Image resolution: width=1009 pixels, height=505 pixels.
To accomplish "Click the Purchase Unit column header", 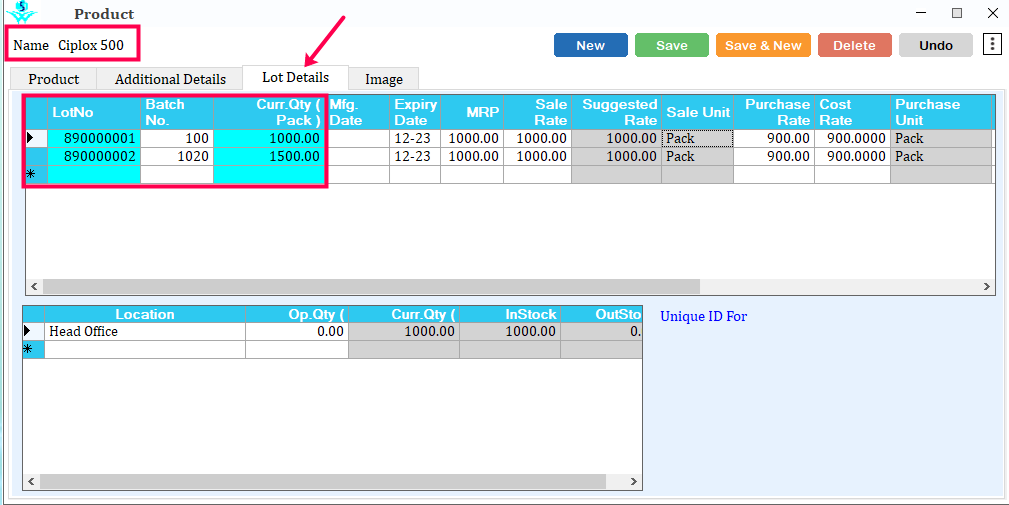I will 941,112.
